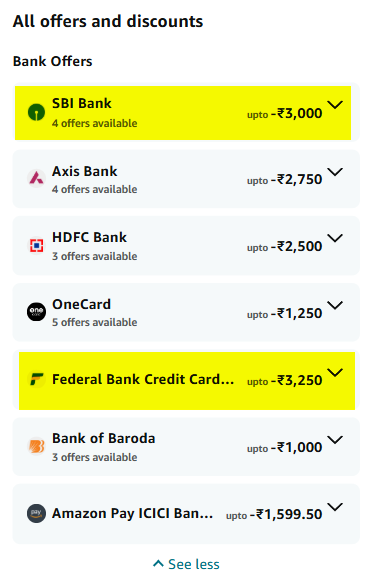Image resolution: width=370 pixels, height=579 pixels.
Task: Click the Amazon Pay logo icon
Action: (x=36, y=513)
